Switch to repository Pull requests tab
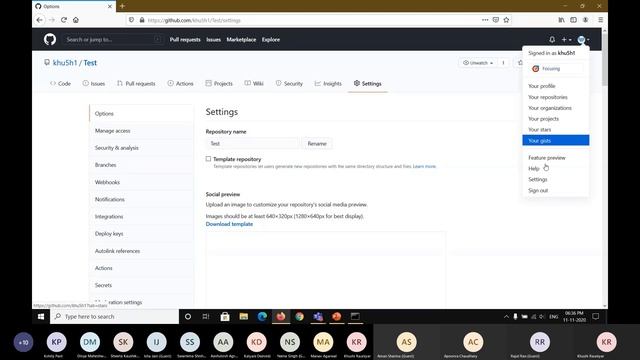The height and width of the screenshot is (360, 640). [x=136, y=83]
